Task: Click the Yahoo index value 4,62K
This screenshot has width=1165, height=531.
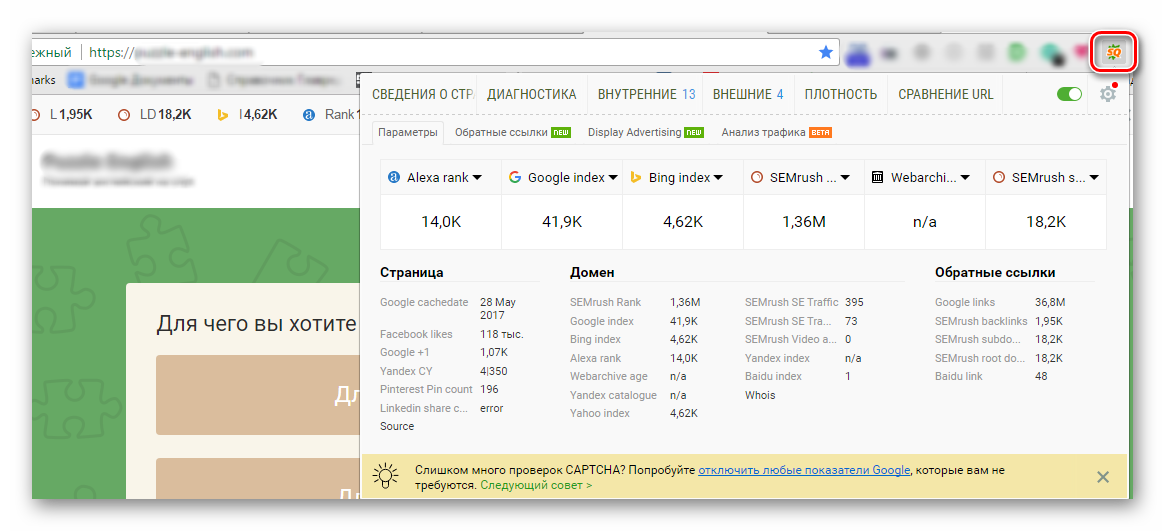Action: click(684, 414)
